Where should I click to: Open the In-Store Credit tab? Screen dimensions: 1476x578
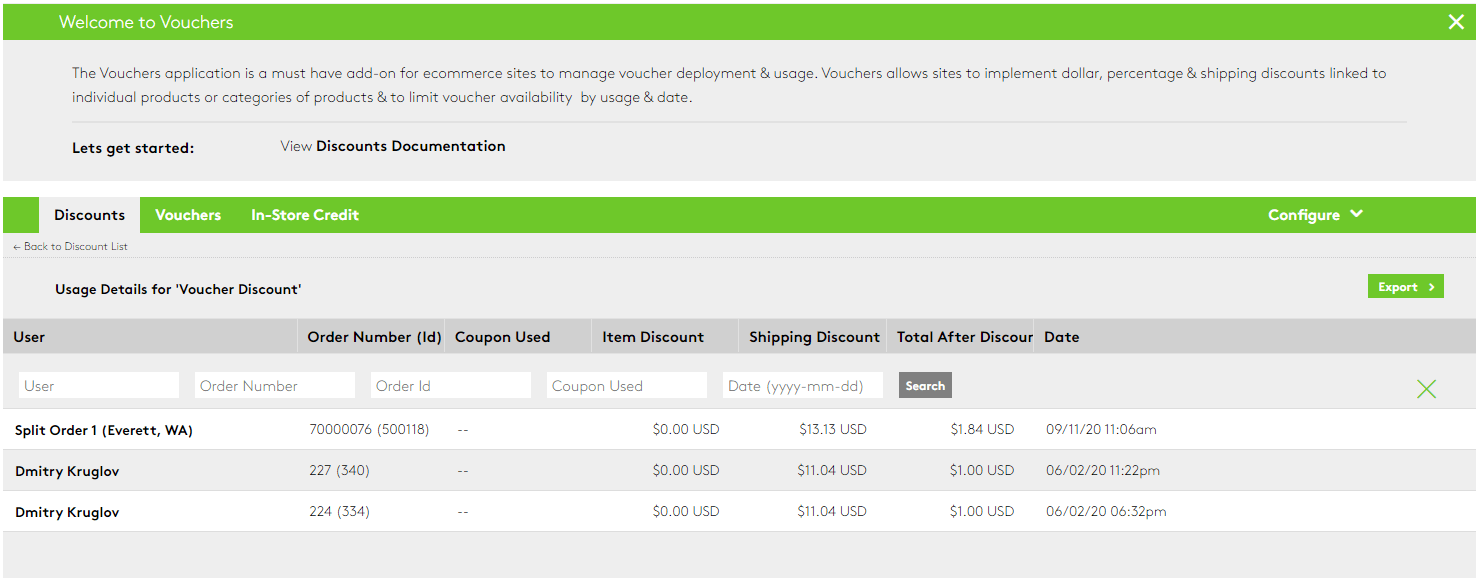click(x=304, y=214)
